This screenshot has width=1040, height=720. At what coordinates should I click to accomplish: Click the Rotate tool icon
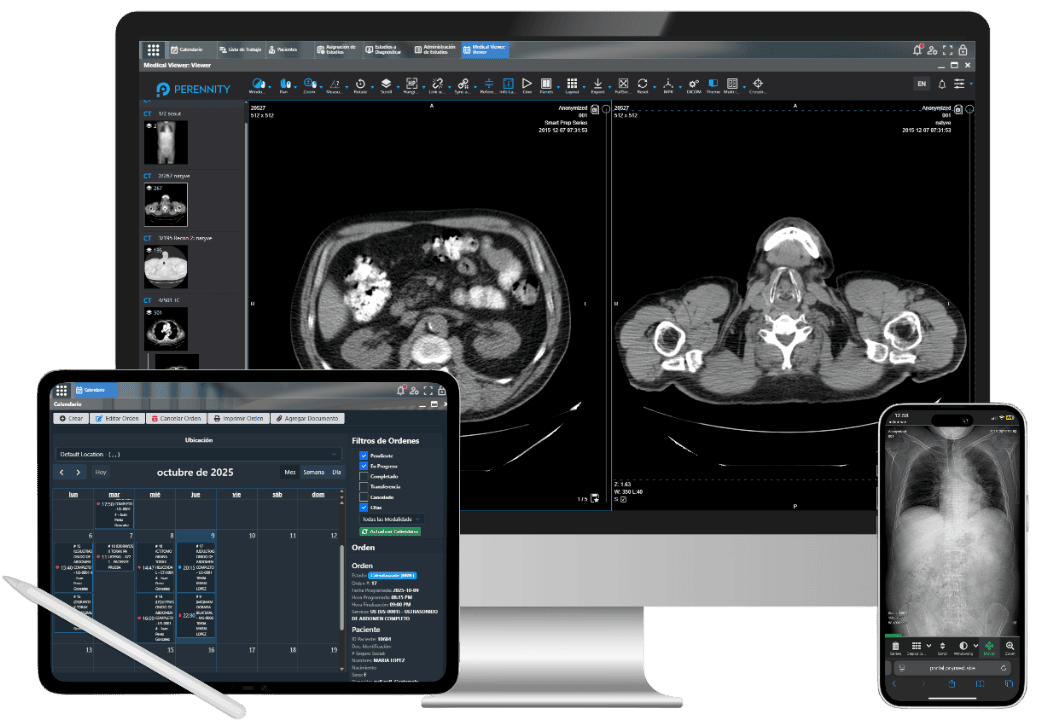coord(361,83)
